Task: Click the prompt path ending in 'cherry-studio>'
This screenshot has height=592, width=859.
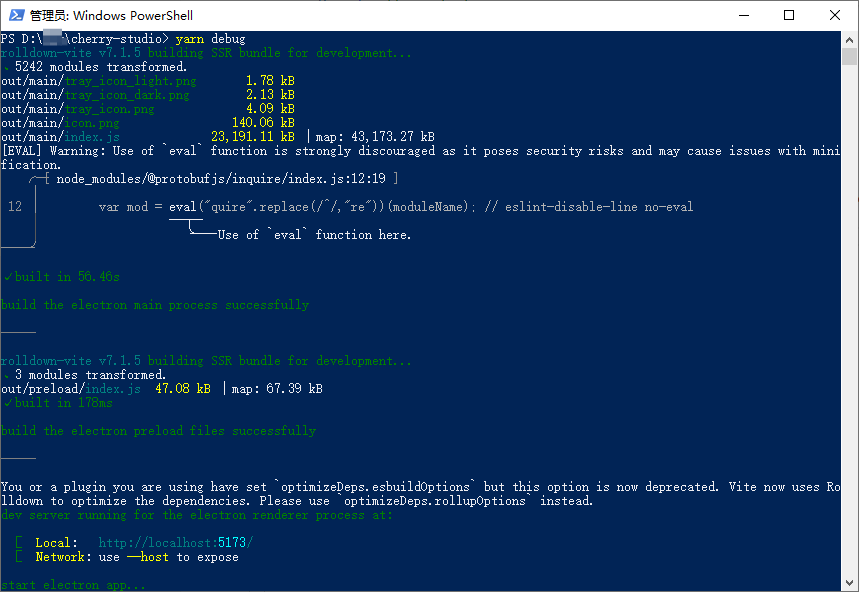Action: (85, 39)
